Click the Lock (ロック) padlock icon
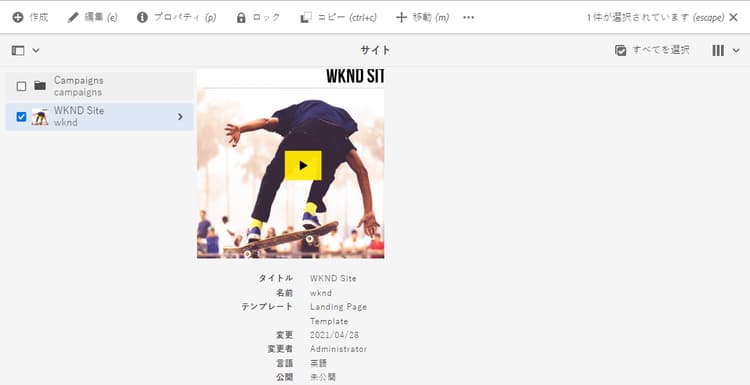Viewport: 750px width, 385px height. click(x=241, y=18)
